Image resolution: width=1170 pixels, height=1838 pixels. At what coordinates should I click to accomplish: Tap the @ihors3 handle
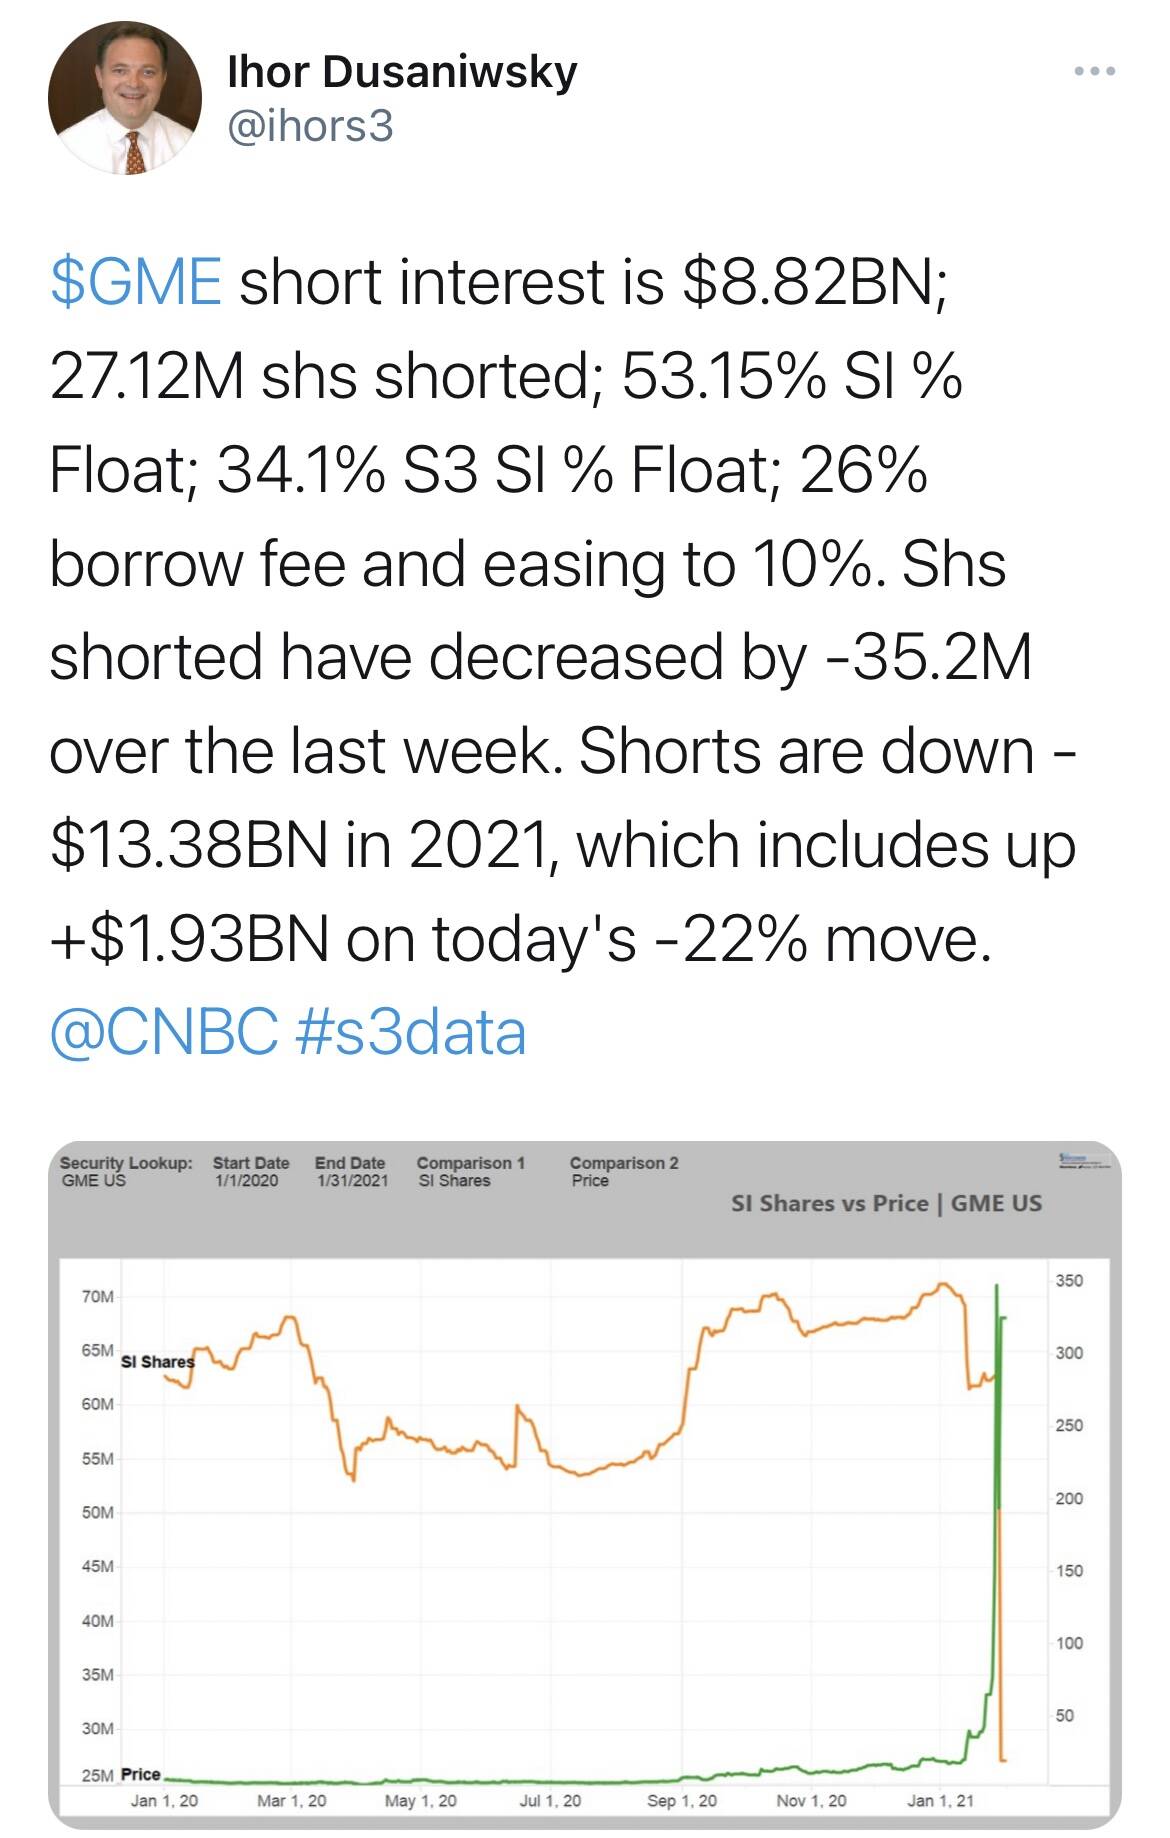click(x=311, y=127)
